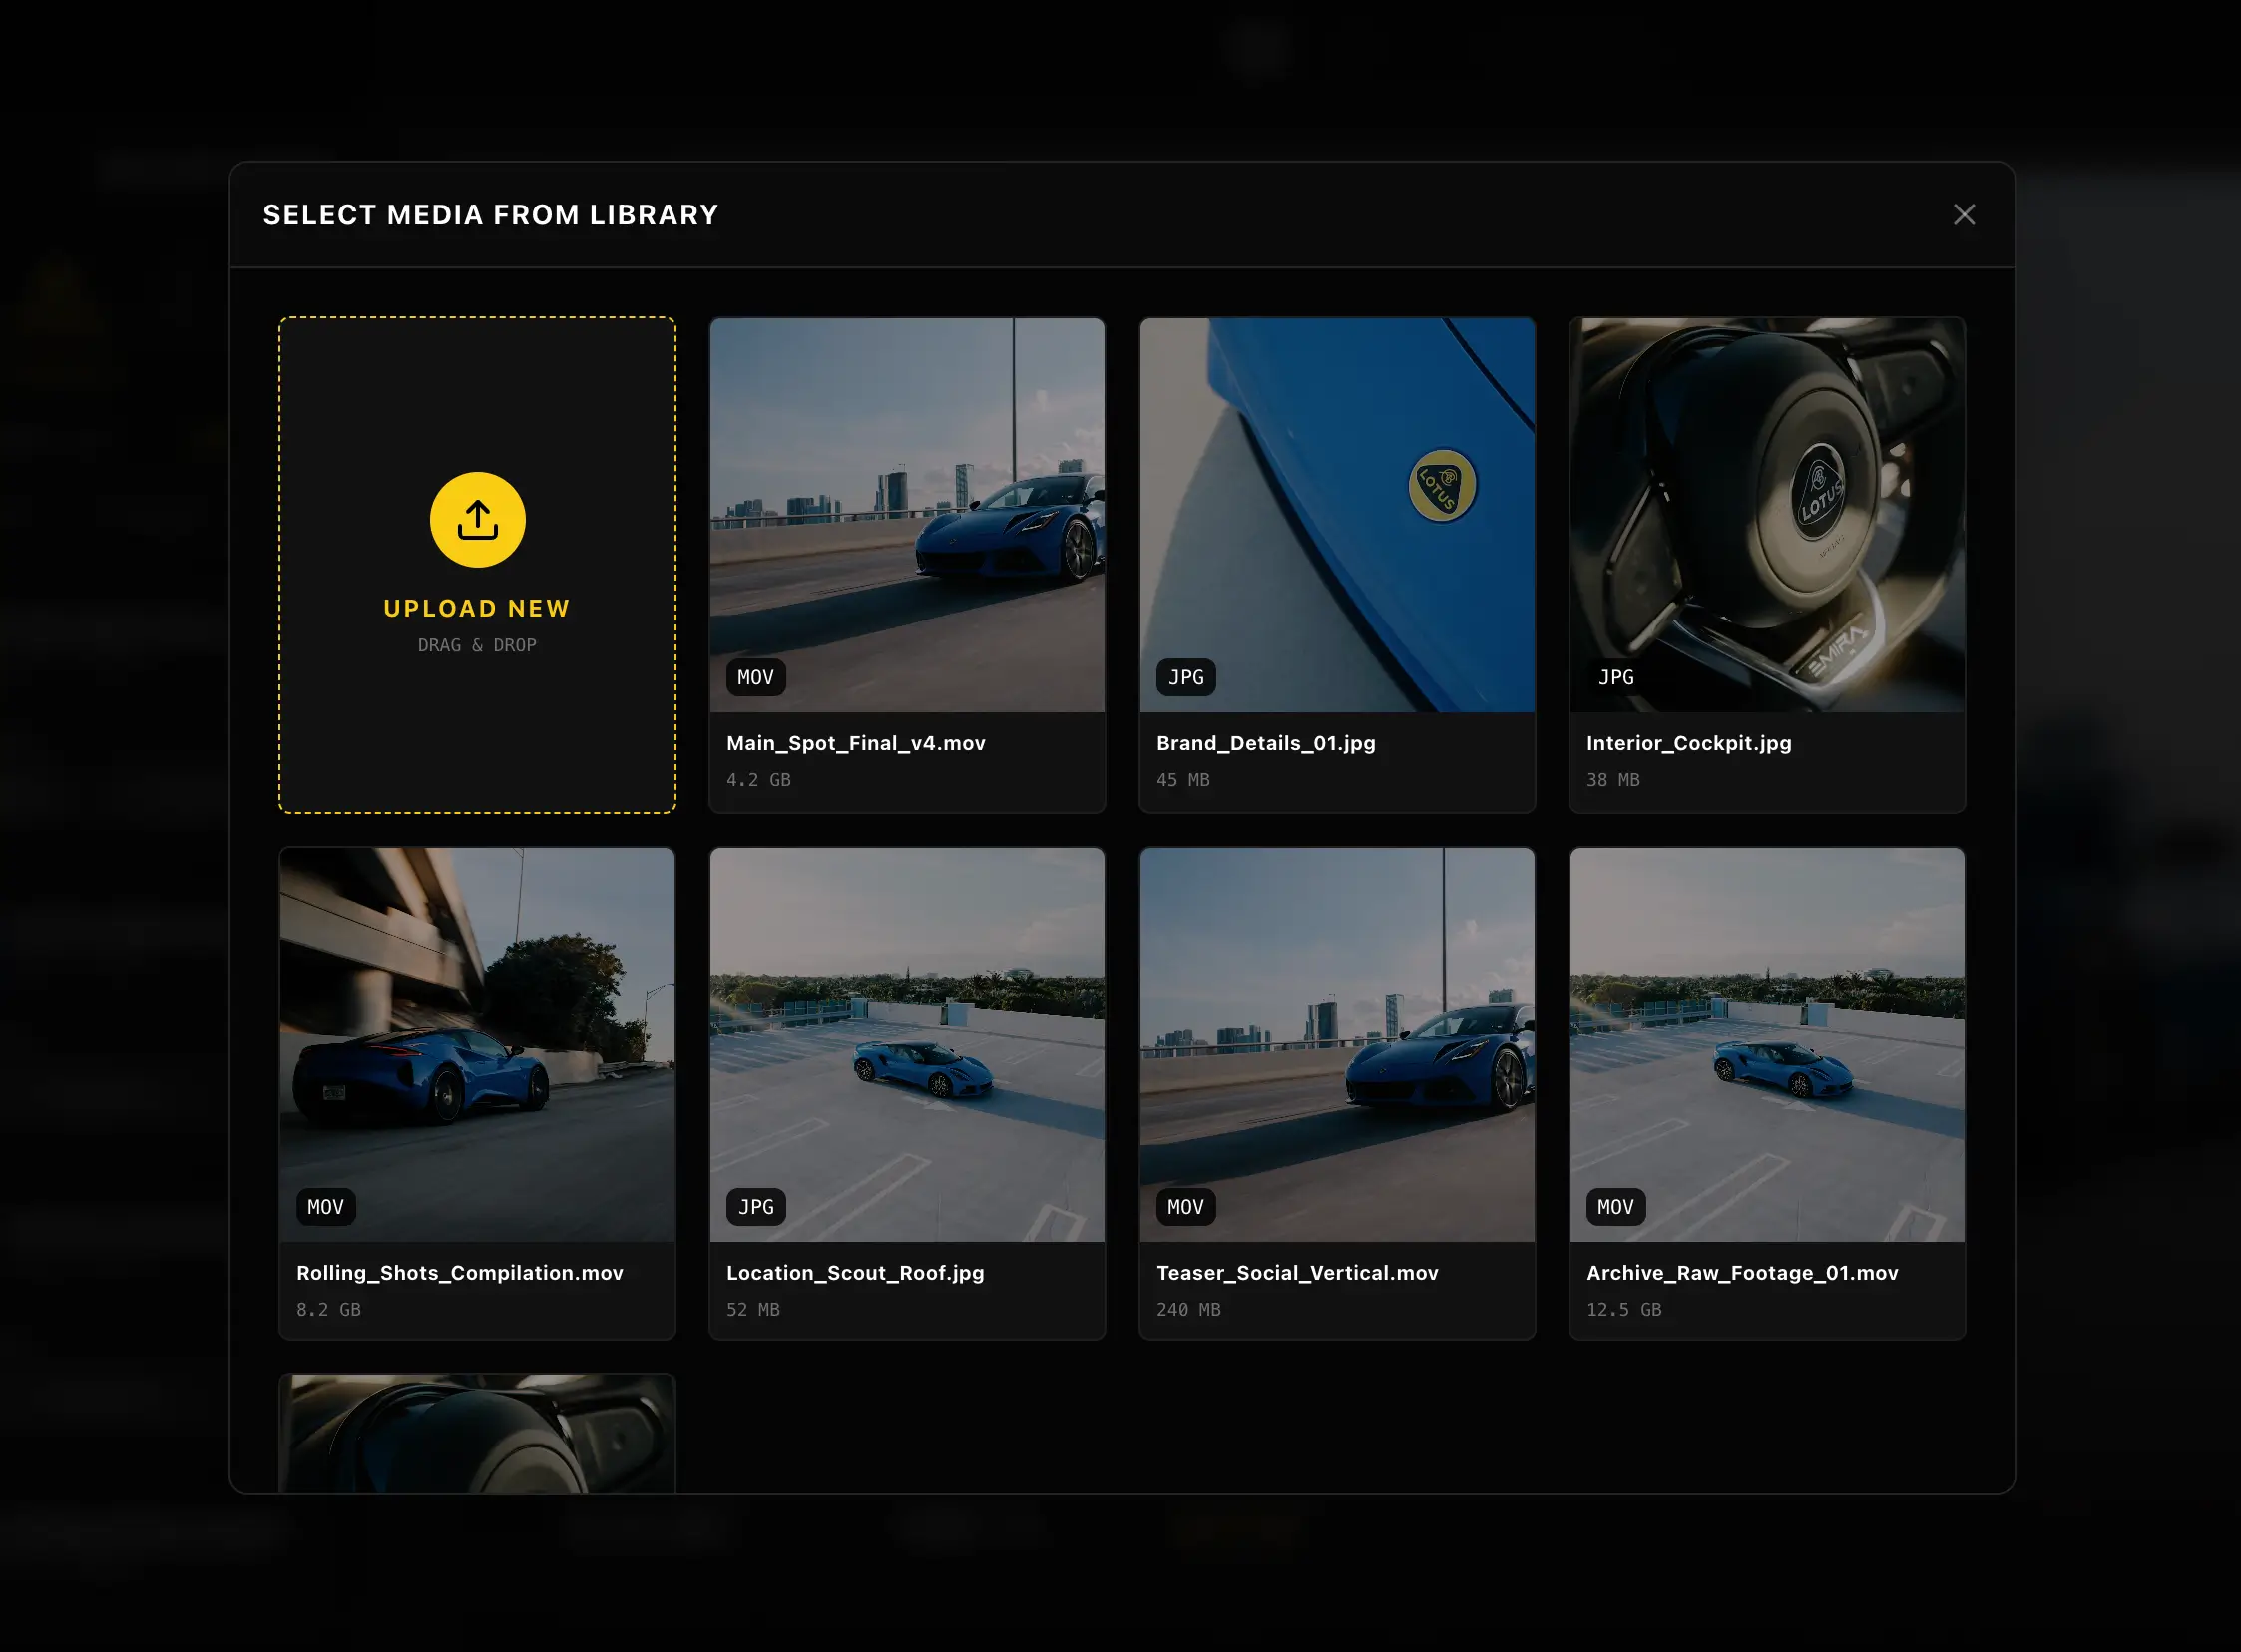
Task: Click the MOV badge on Main_Spot_Final_v4
Action: pos(756,677)
